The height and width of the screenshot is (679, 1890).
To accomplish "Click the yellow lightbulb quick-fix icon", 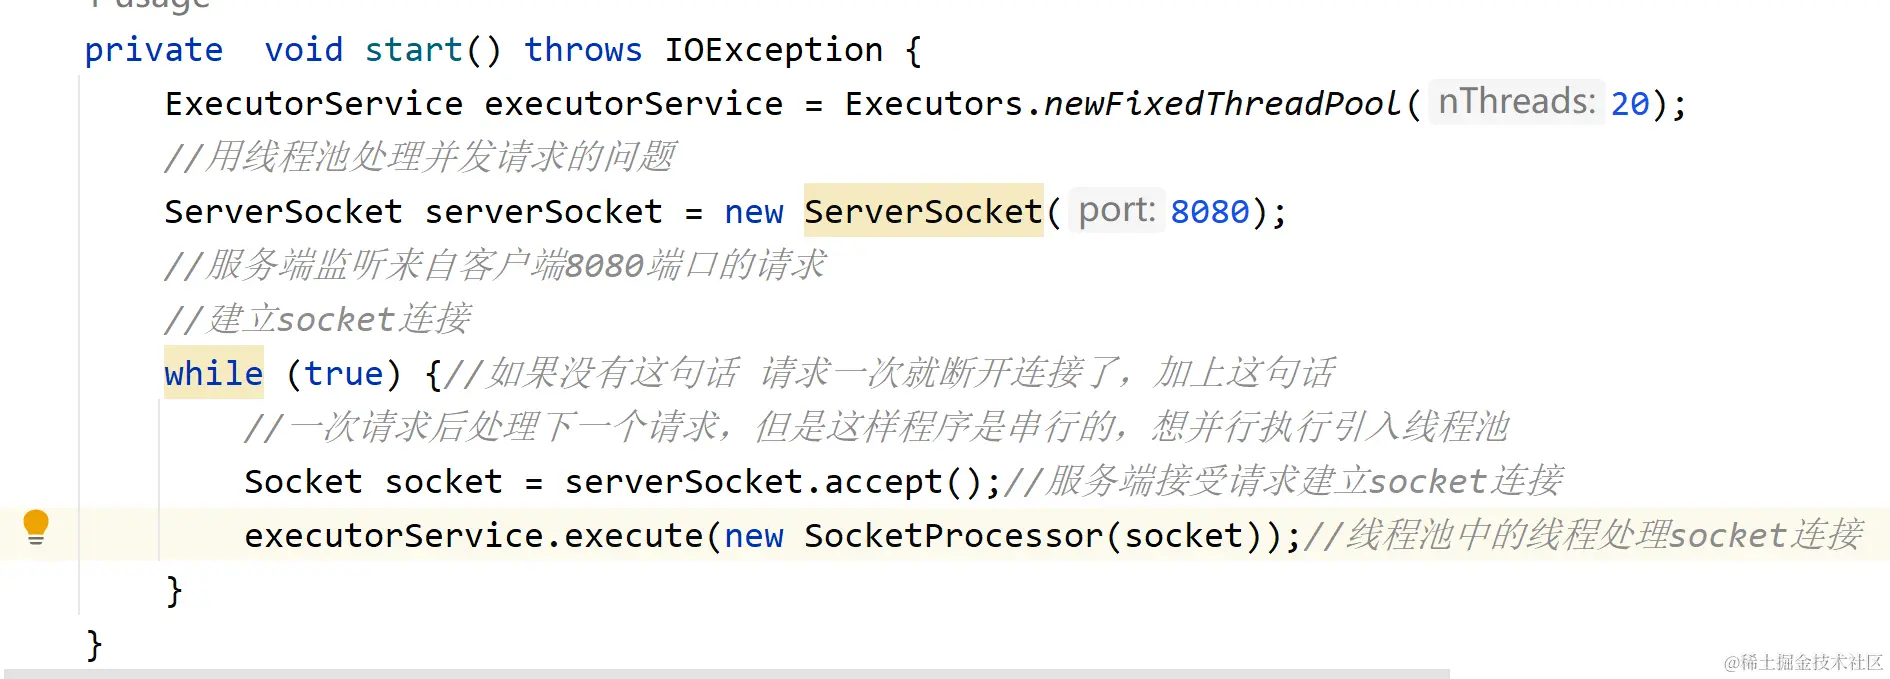I will (36, 526).
